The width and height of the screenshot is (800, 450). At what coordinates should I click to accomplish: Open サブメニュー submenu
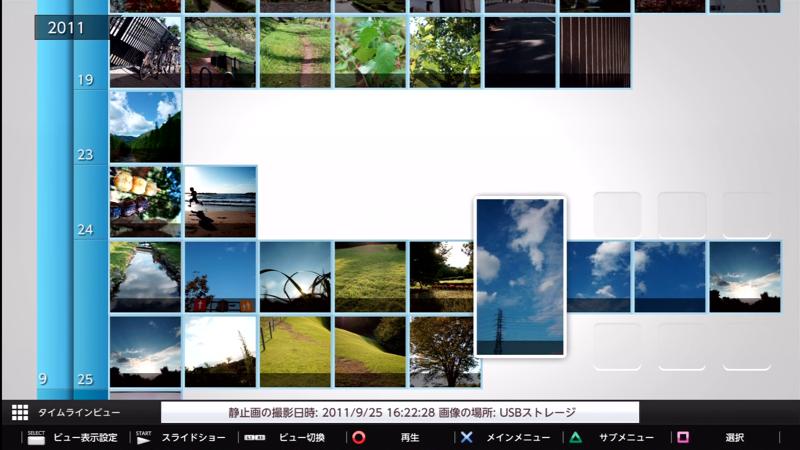tap(626, 438)
